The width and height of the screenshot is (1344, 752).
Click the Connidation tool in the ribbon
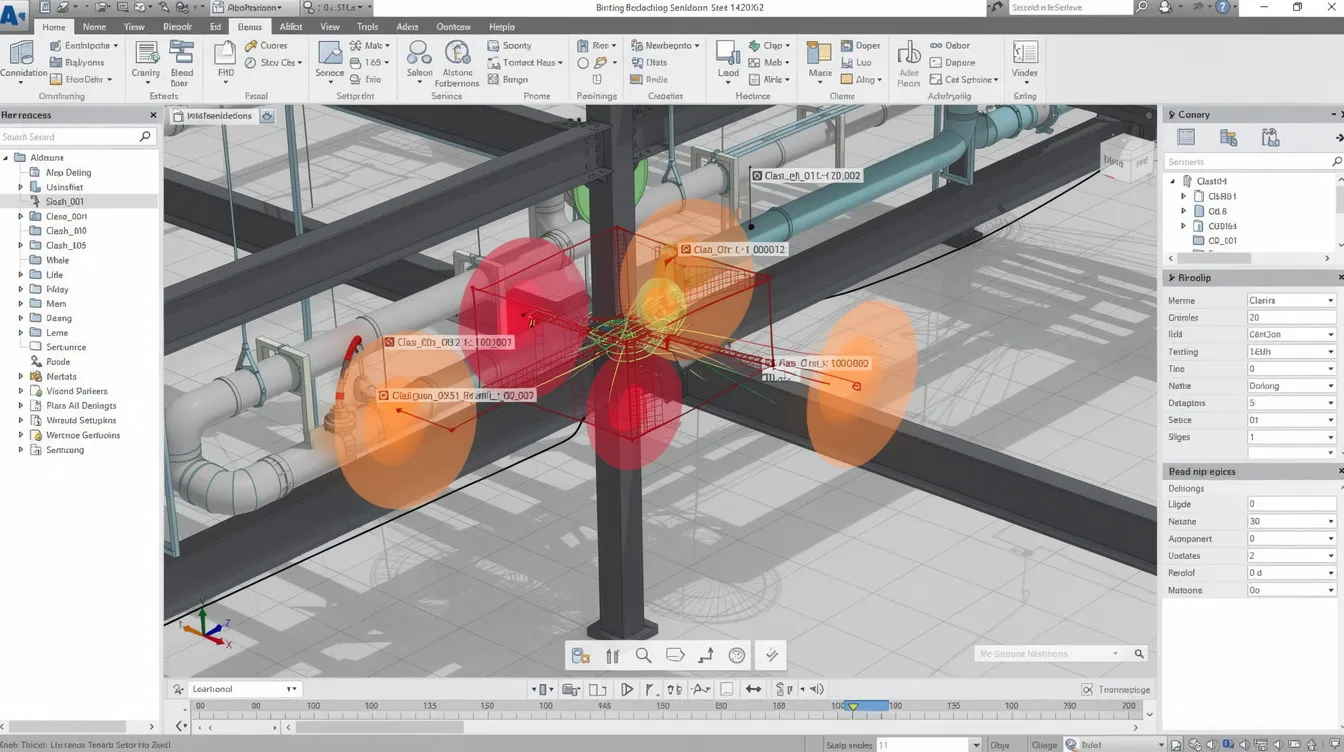point(24,60)
